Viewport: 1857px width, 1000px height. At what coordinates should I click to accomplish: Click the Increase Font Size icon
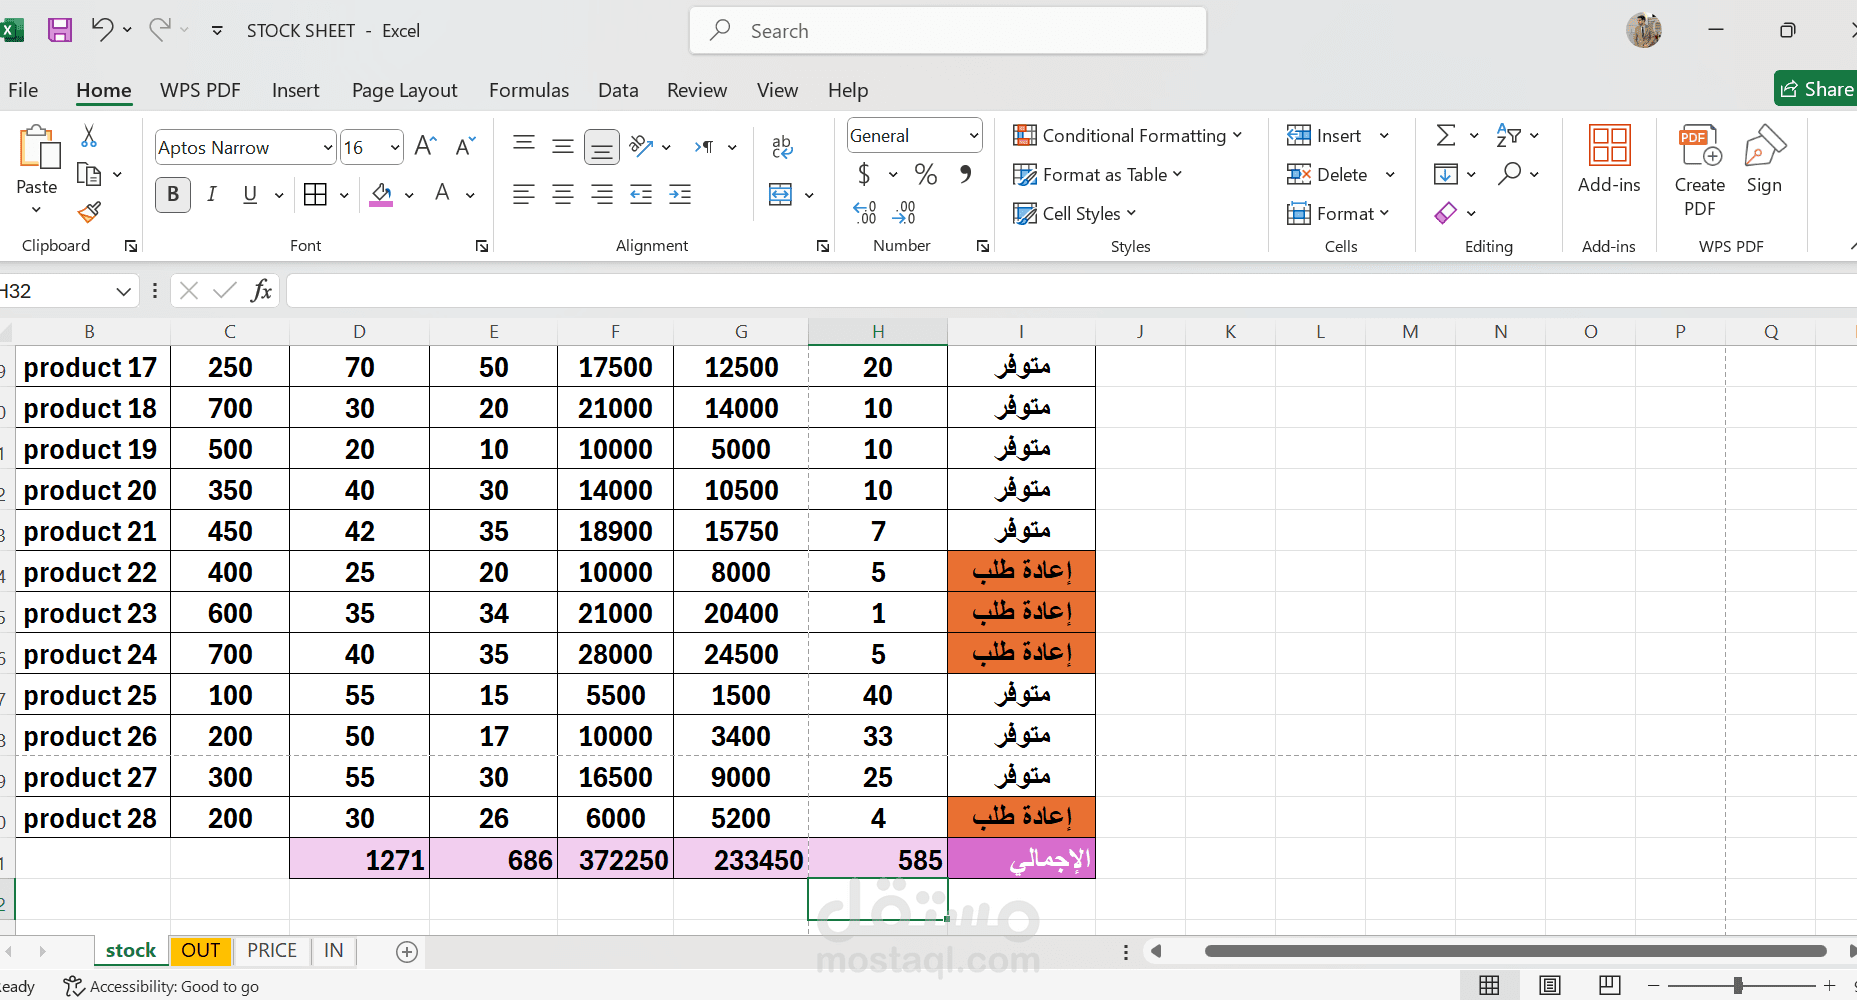425,147
